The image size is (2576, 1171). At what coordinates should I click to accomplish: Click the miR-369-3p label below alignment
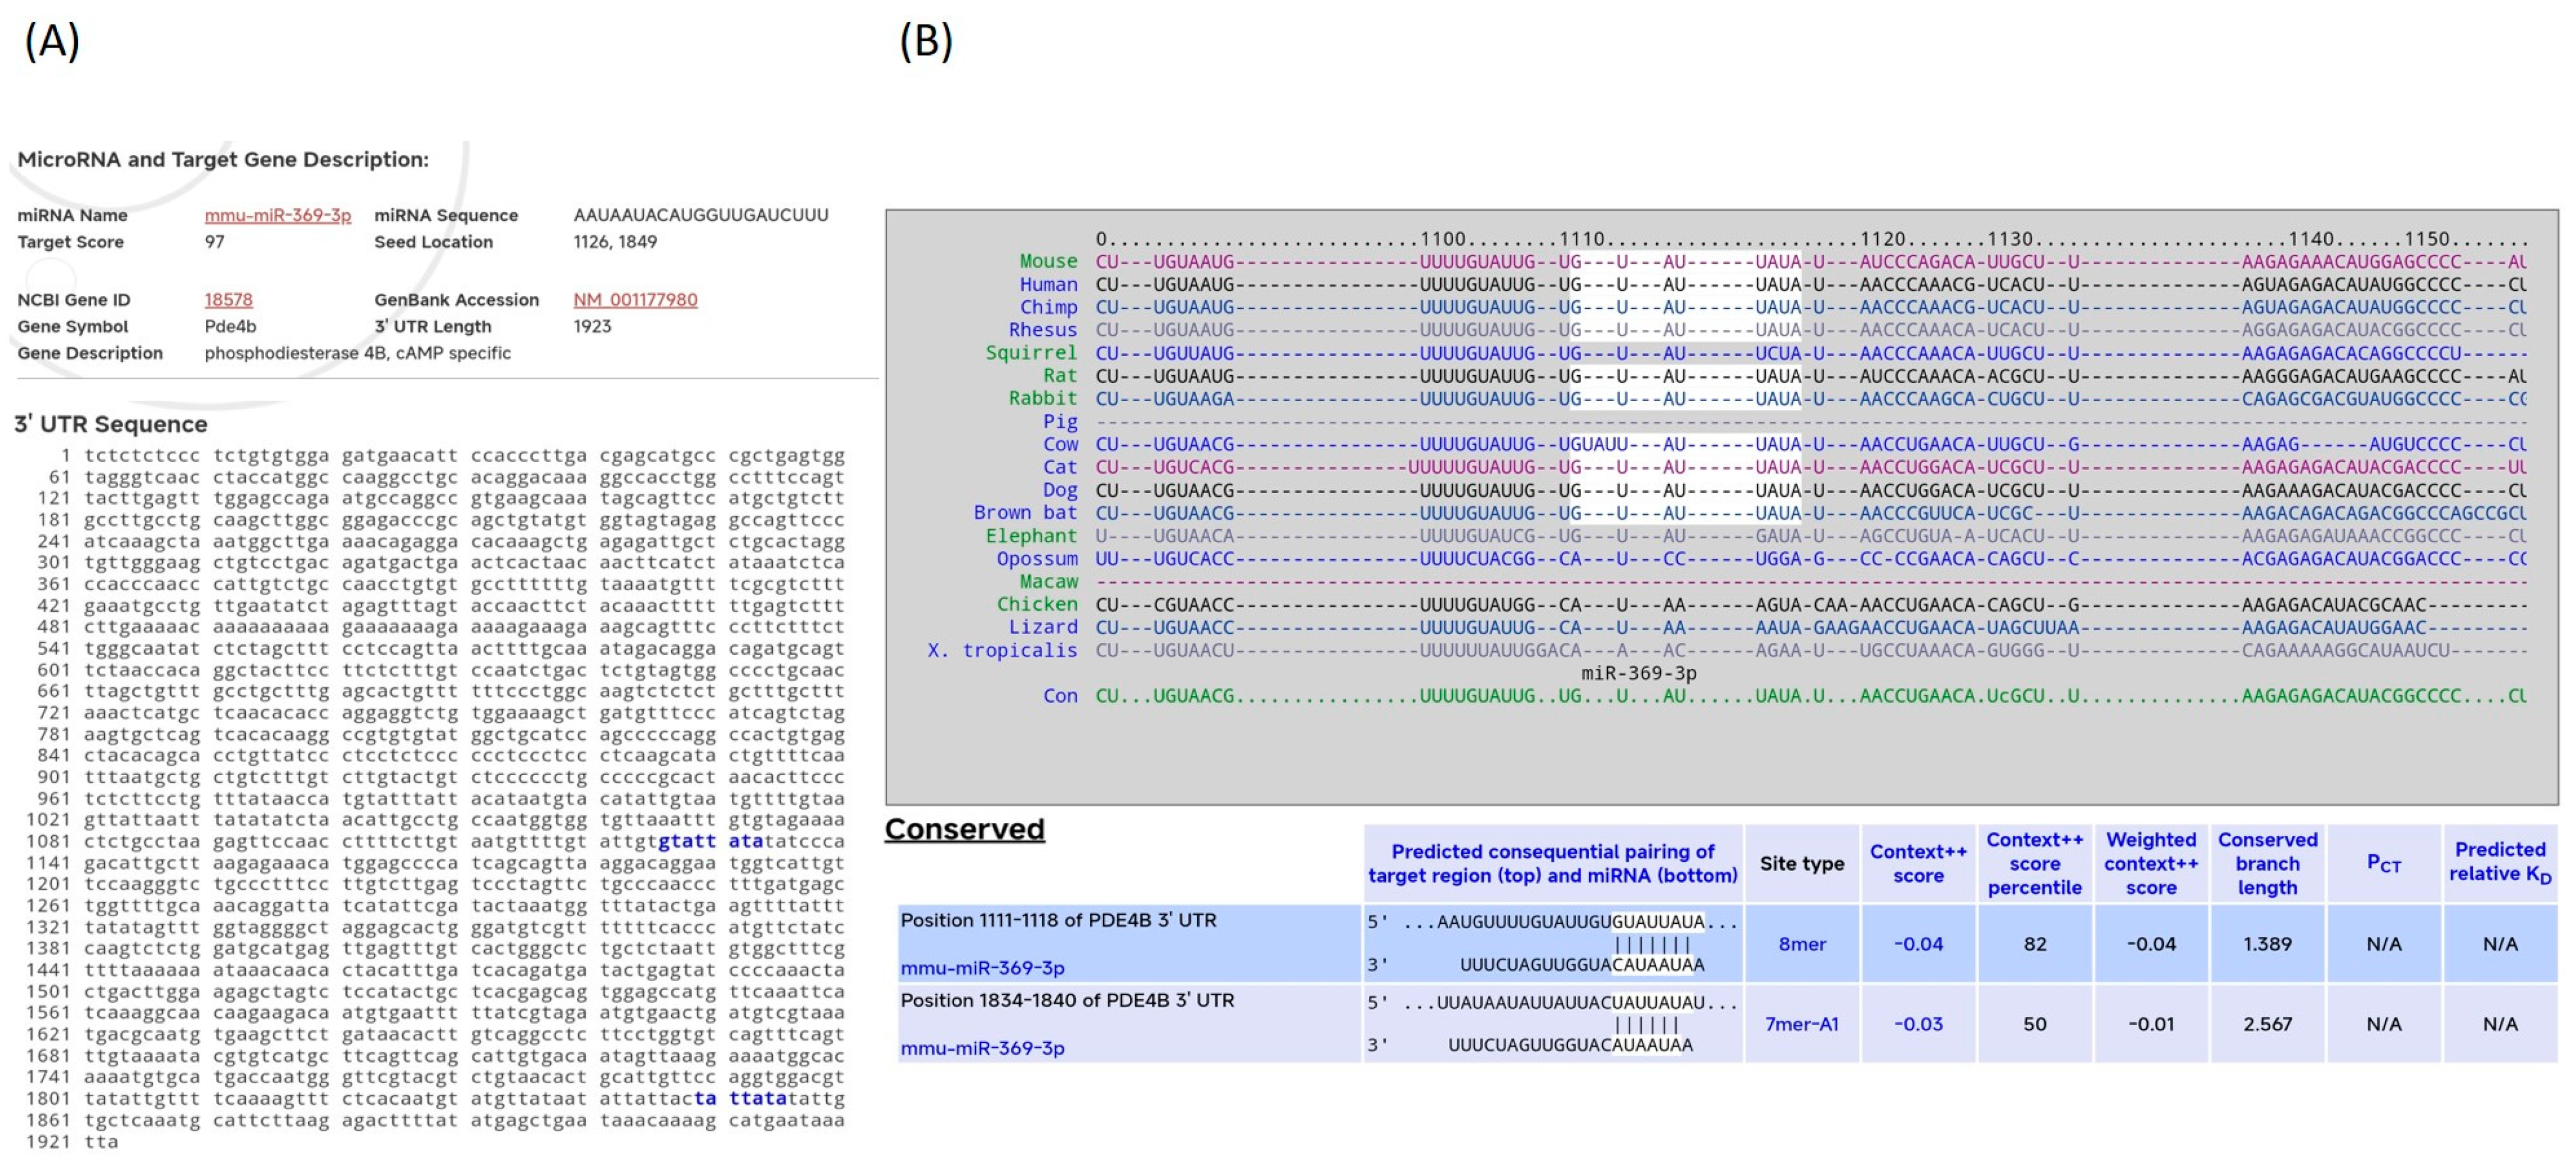pos(1638,673)
